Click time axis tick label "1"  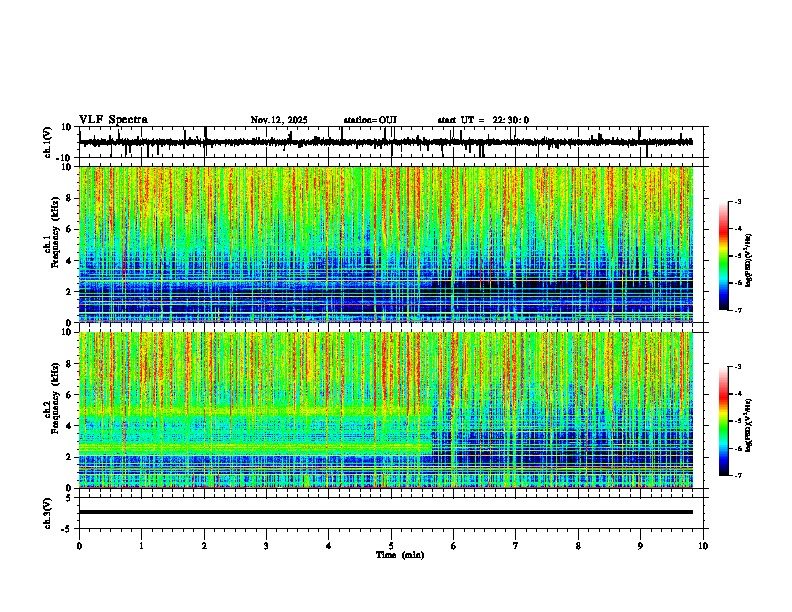click(141, 546)
